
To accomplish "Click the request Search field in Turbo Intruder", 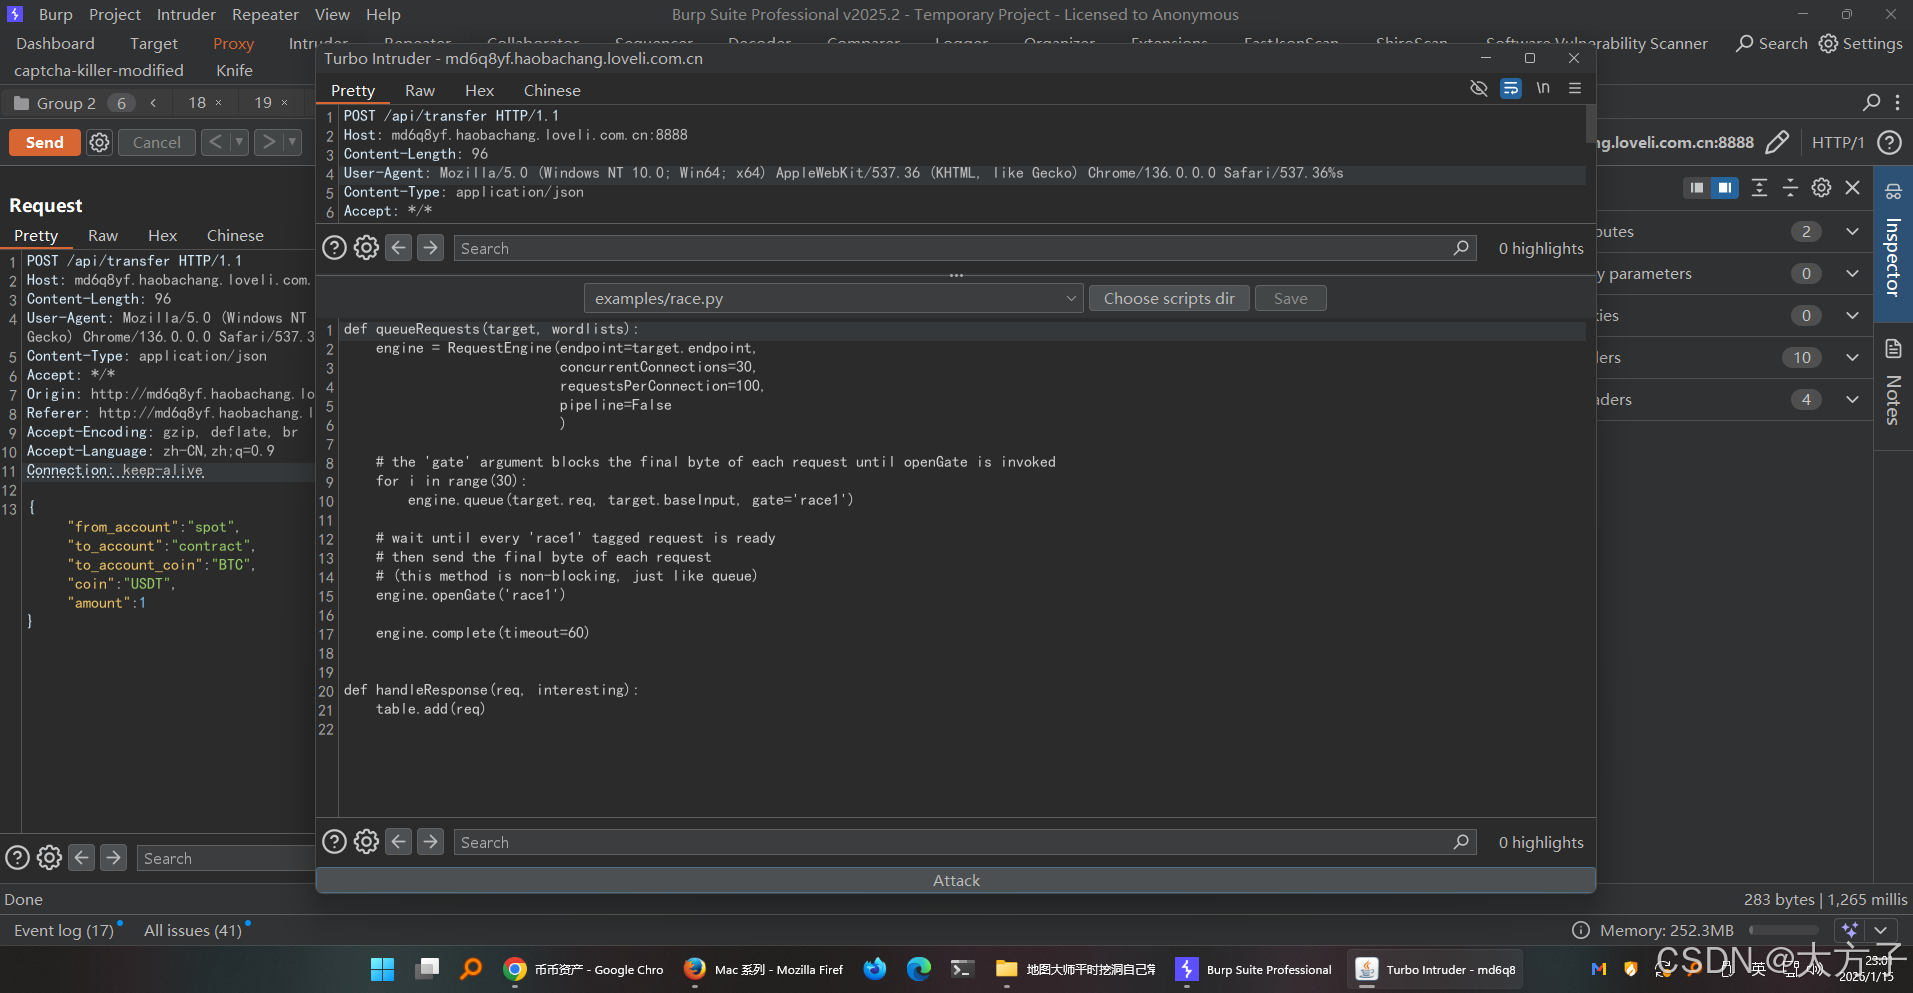I will [965, 248].
